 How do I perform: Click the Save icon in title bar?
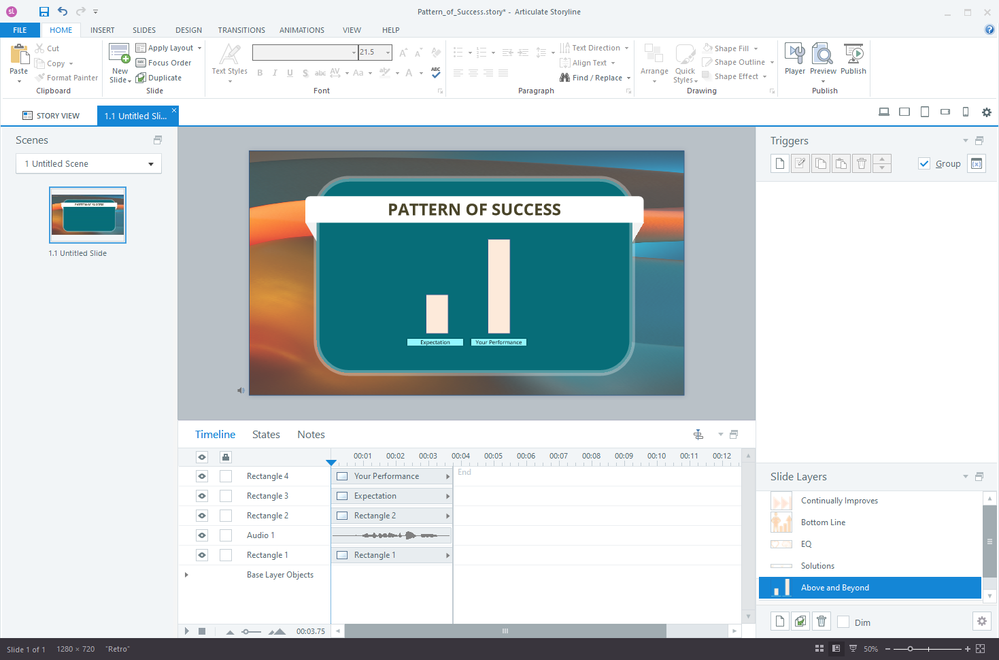point(43,11)
